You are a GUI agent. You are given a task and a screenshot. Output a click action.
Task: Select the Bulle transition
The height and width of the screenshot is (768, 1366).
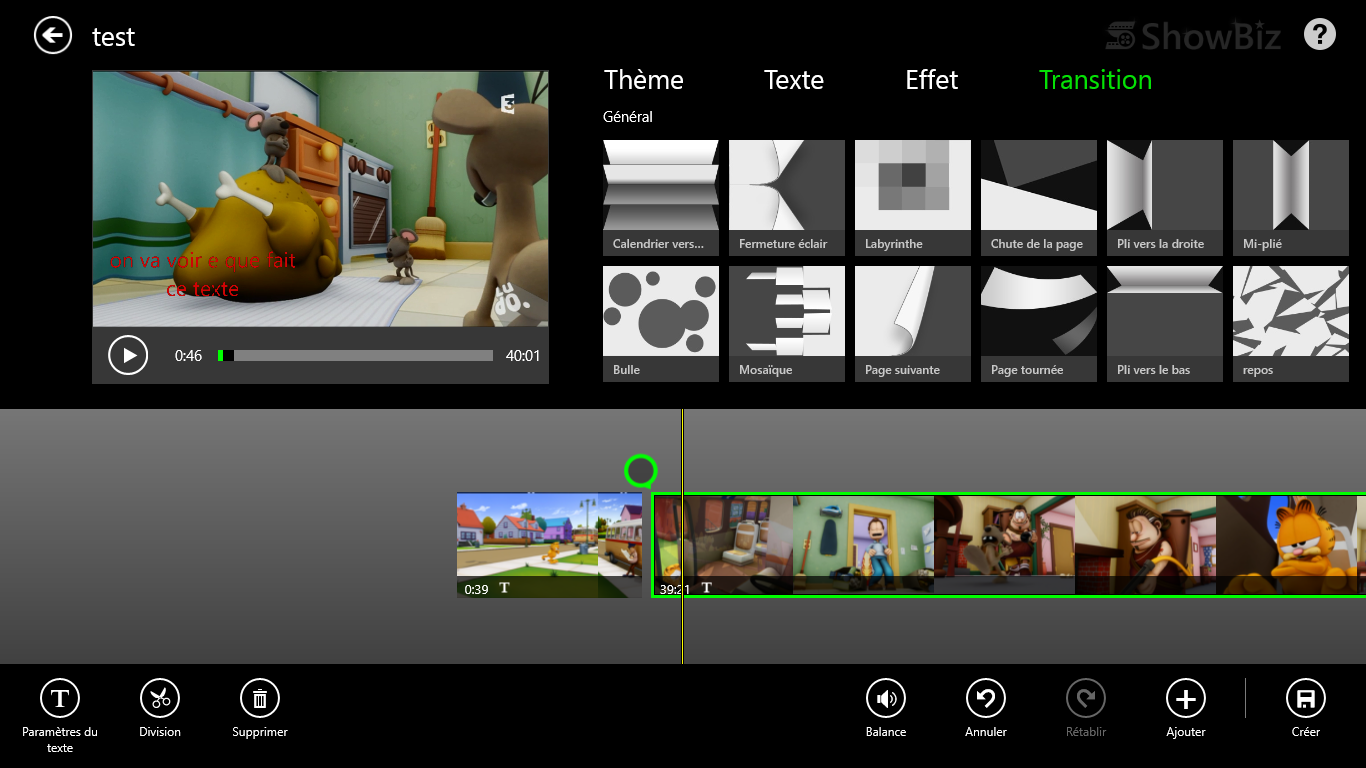(661, 324)
